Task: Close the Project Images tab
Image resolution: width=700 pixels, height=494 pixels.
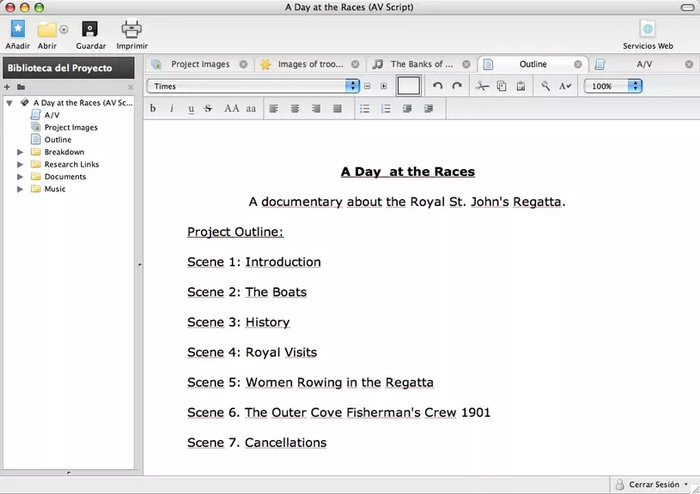Action: click(243, 64)
